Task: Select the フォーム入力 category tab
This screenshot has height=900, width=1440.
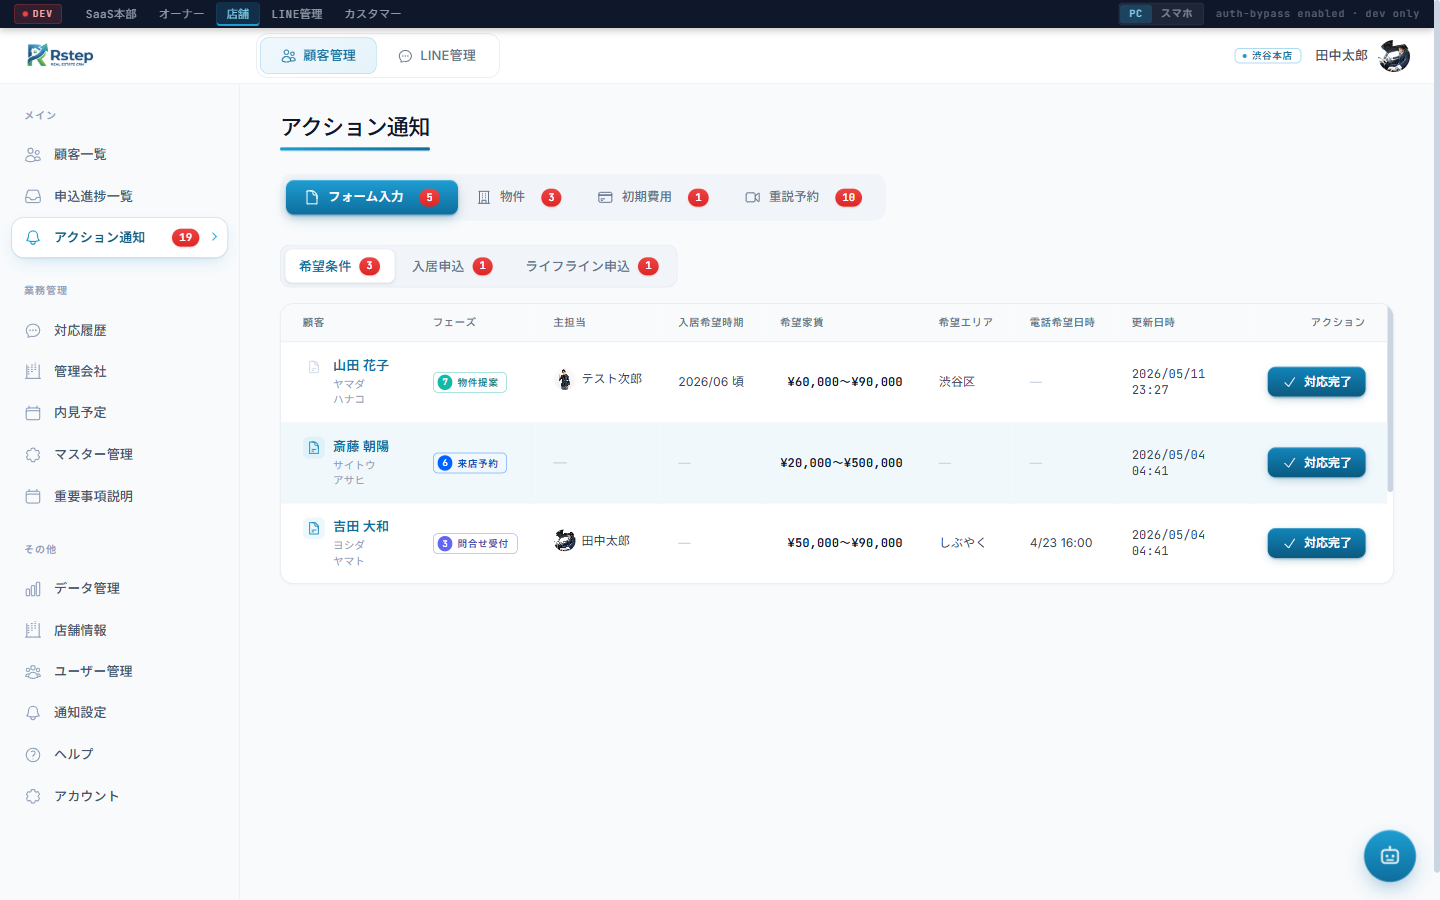Action: (x=372, y=197)
